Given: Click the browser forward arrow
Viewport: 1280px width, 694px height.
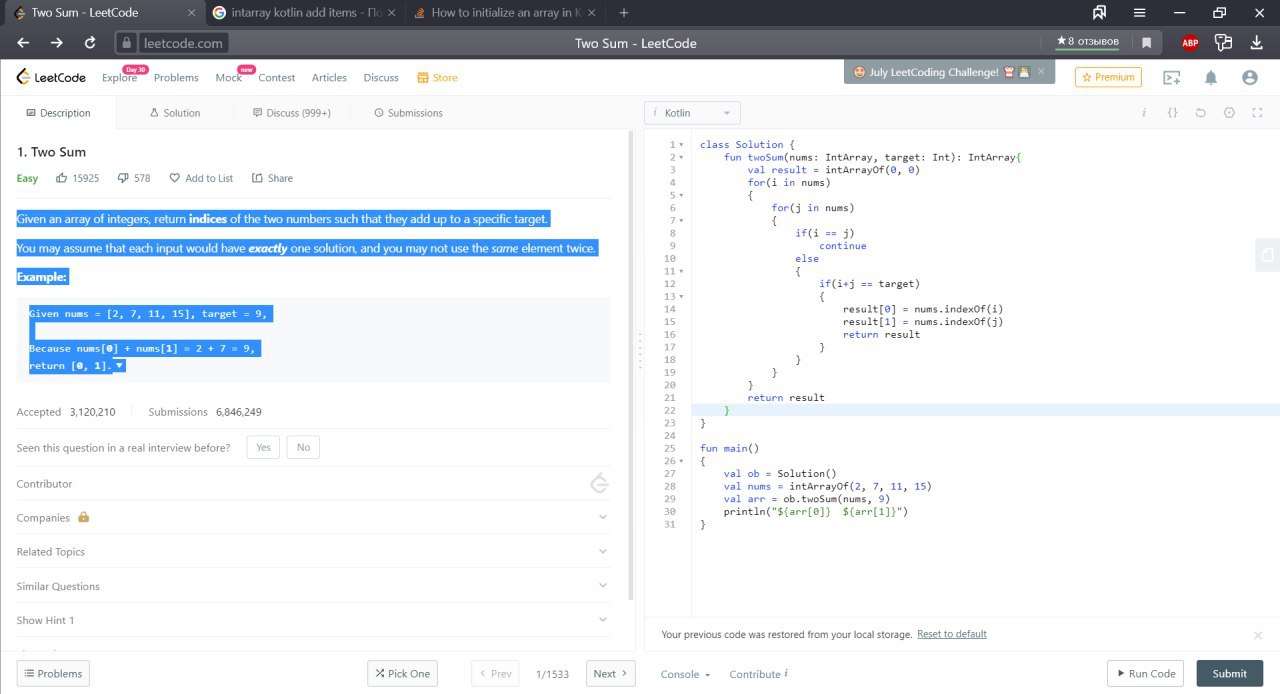Looking at the screenshot, I should pyautogui.click(x=56, y=43).
